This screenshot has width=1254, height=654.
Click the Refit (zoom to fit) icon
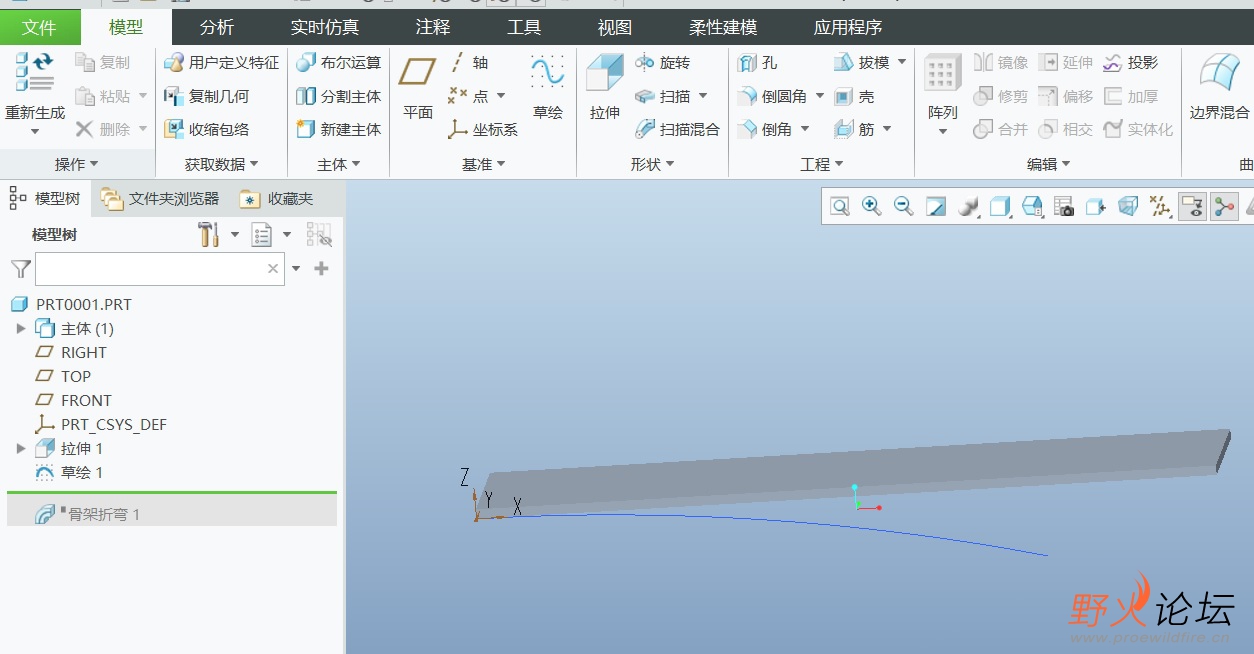click(x=840, y=206)
